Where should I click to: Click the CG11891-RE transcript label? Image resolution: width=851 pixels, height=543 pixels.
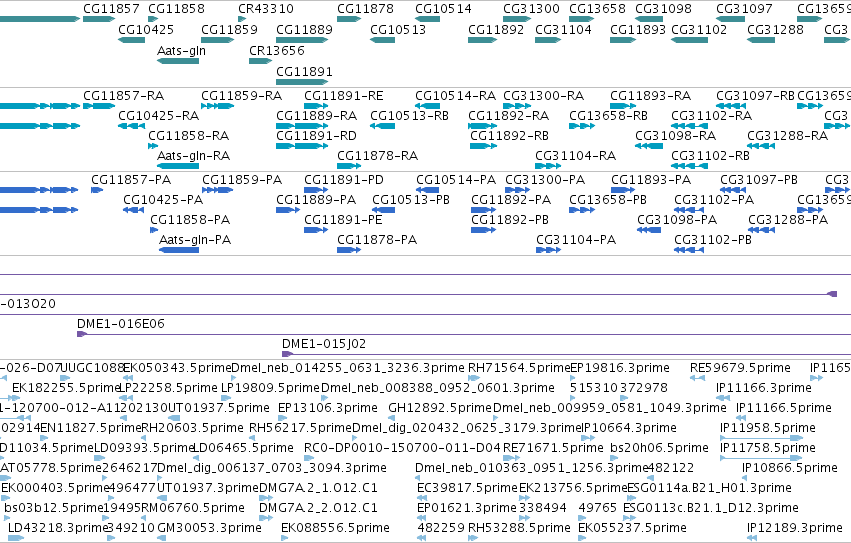click(344, 96)
